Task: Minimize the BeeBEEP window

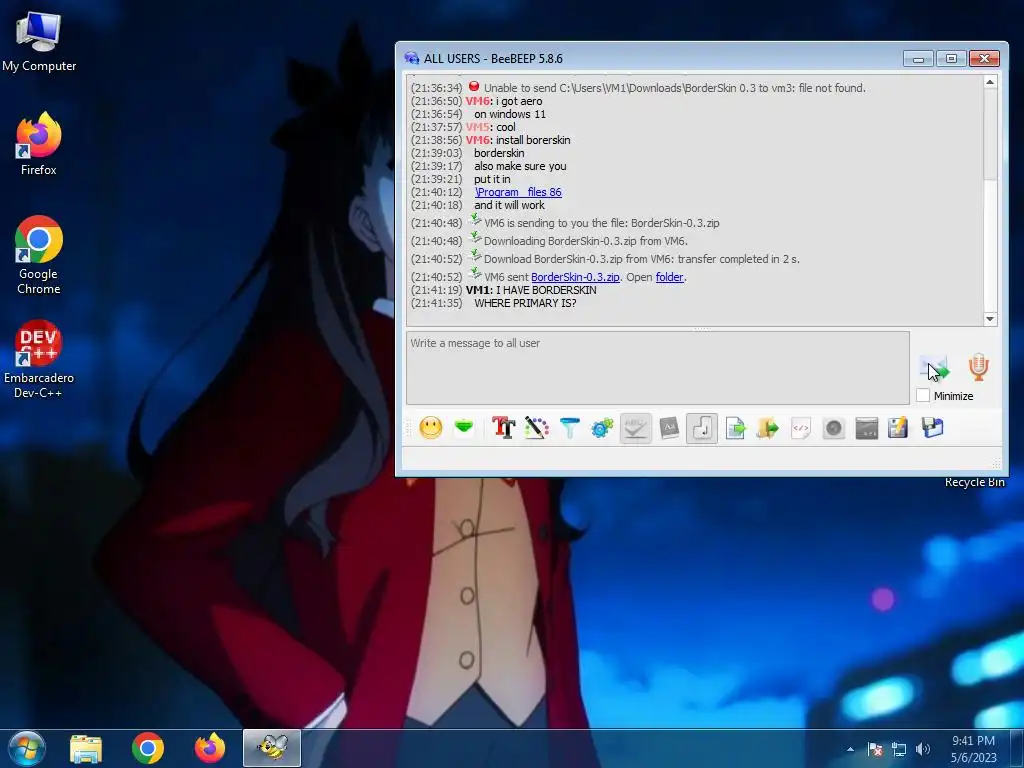Action: pos(918,59)
